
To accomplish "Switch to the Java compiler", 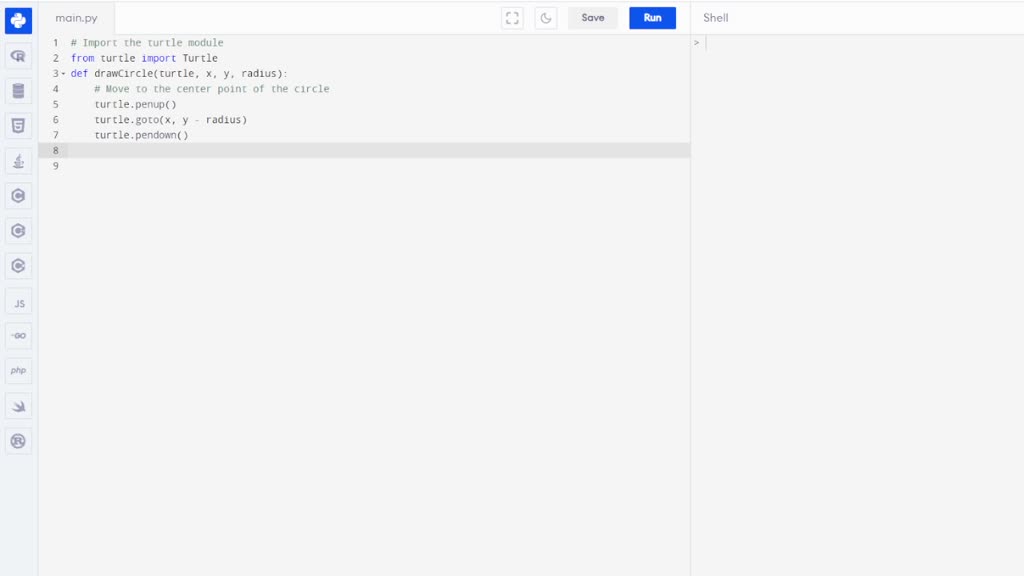I will (18, 161).
